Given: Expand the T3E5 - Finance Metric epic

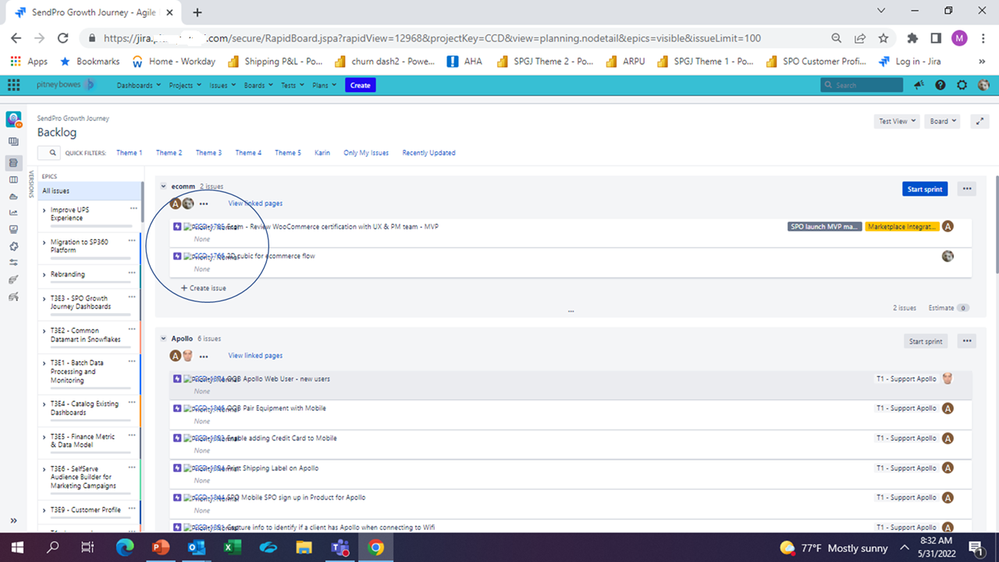Looking at the screenshot, I should pos(44,437).
